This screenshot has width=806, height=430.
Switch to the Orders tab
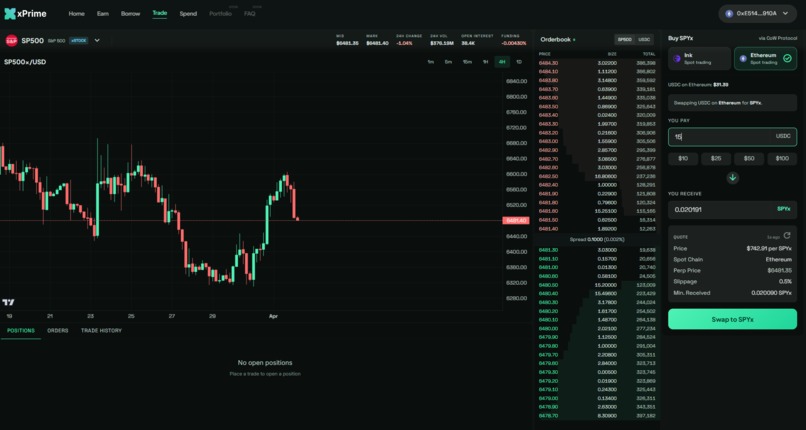click(58, 331)
